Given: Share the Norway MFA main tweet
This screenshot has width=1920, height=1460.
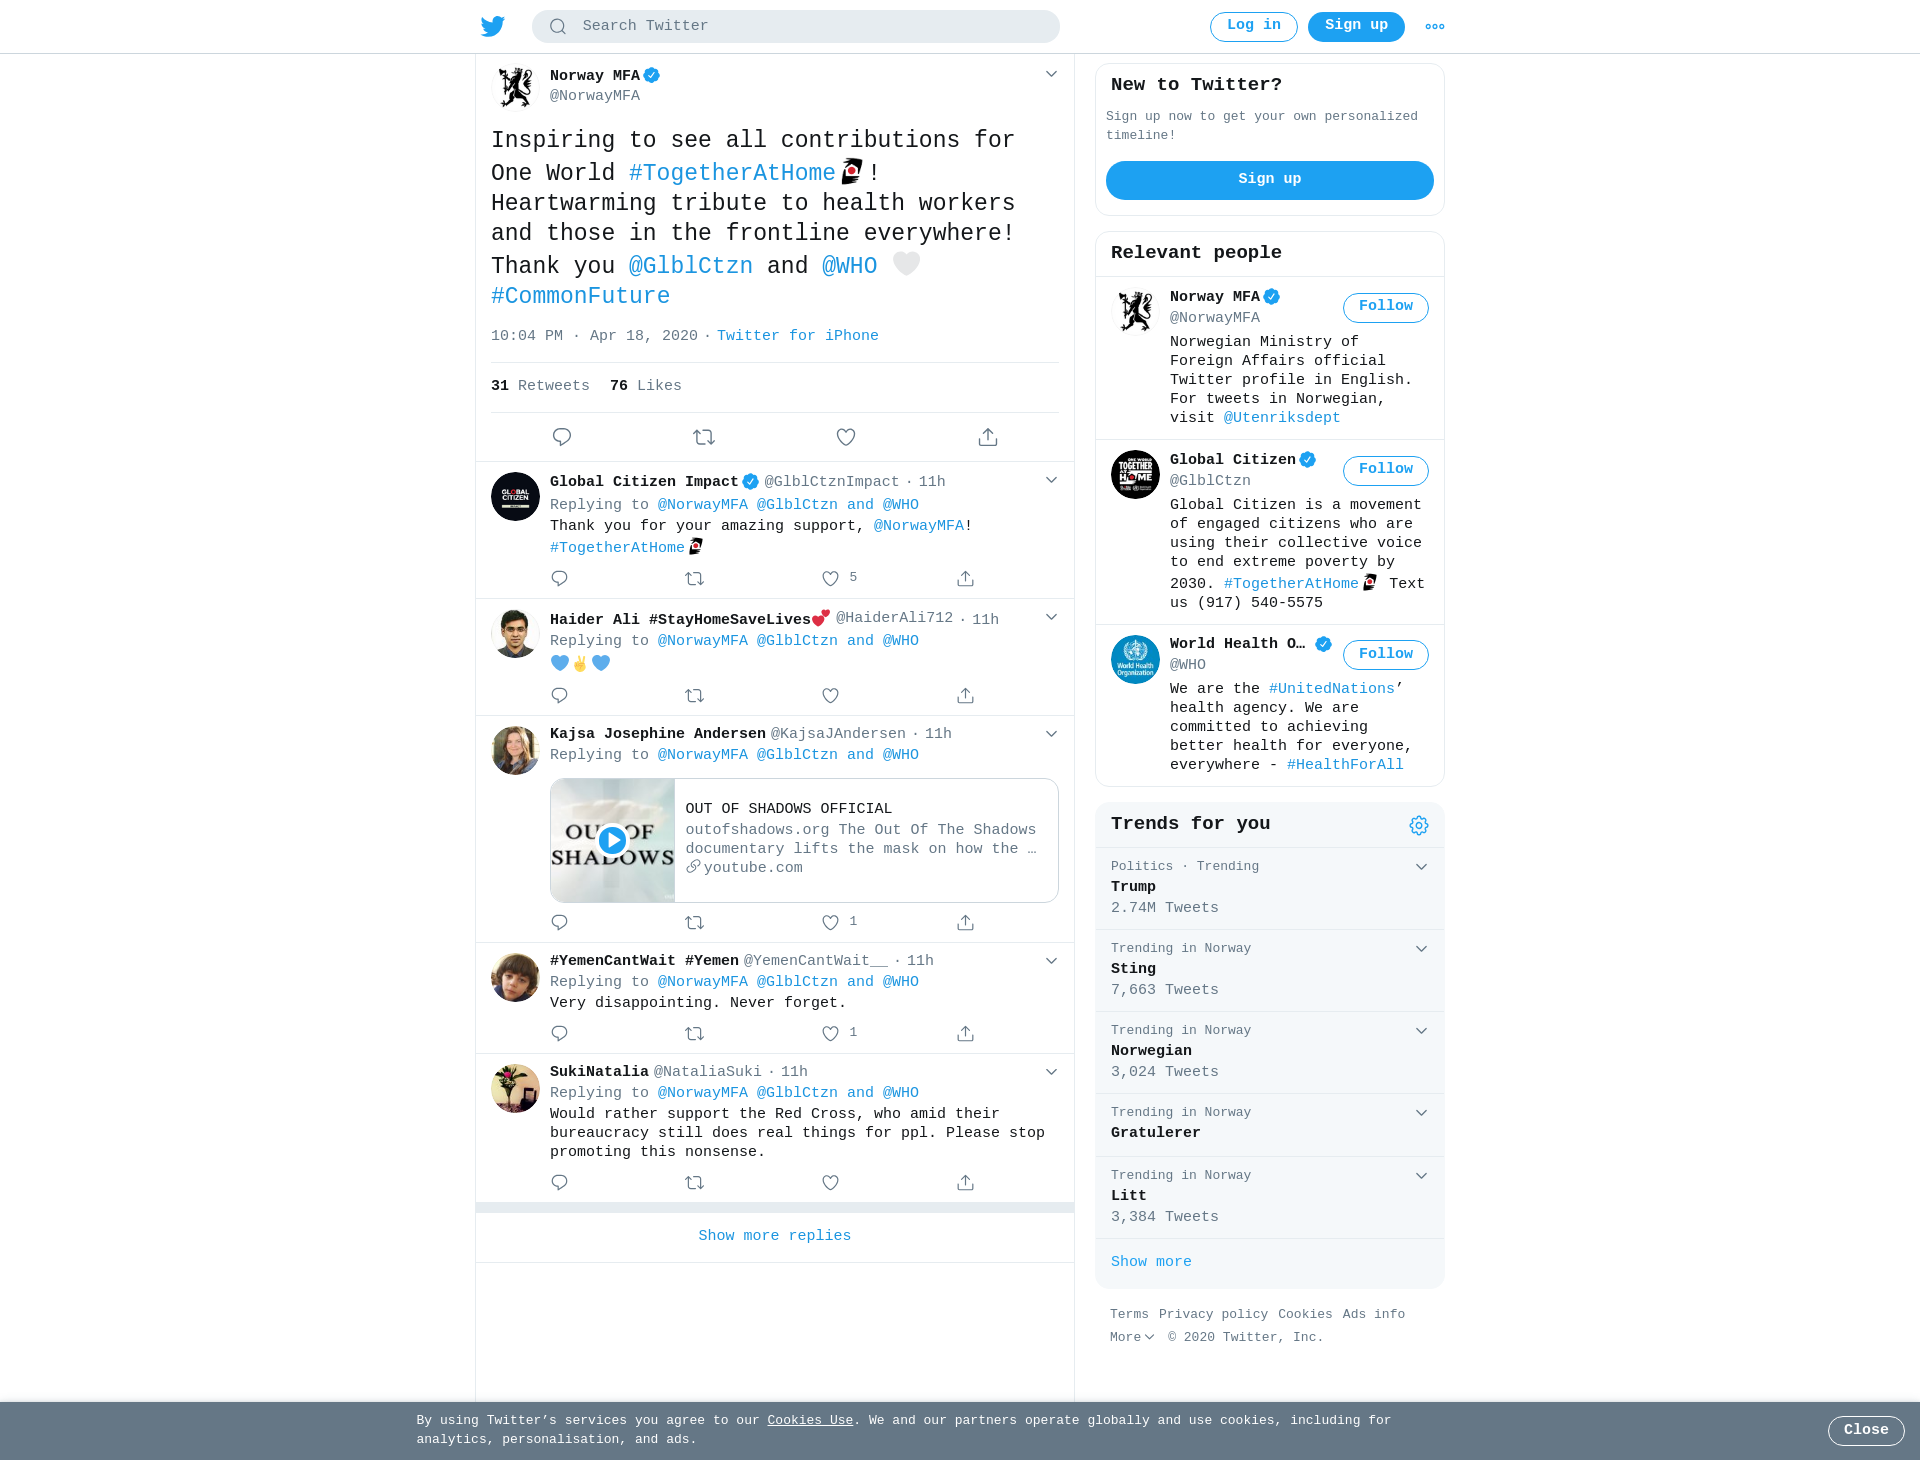Looking at the screenshot, I should 988,437.
